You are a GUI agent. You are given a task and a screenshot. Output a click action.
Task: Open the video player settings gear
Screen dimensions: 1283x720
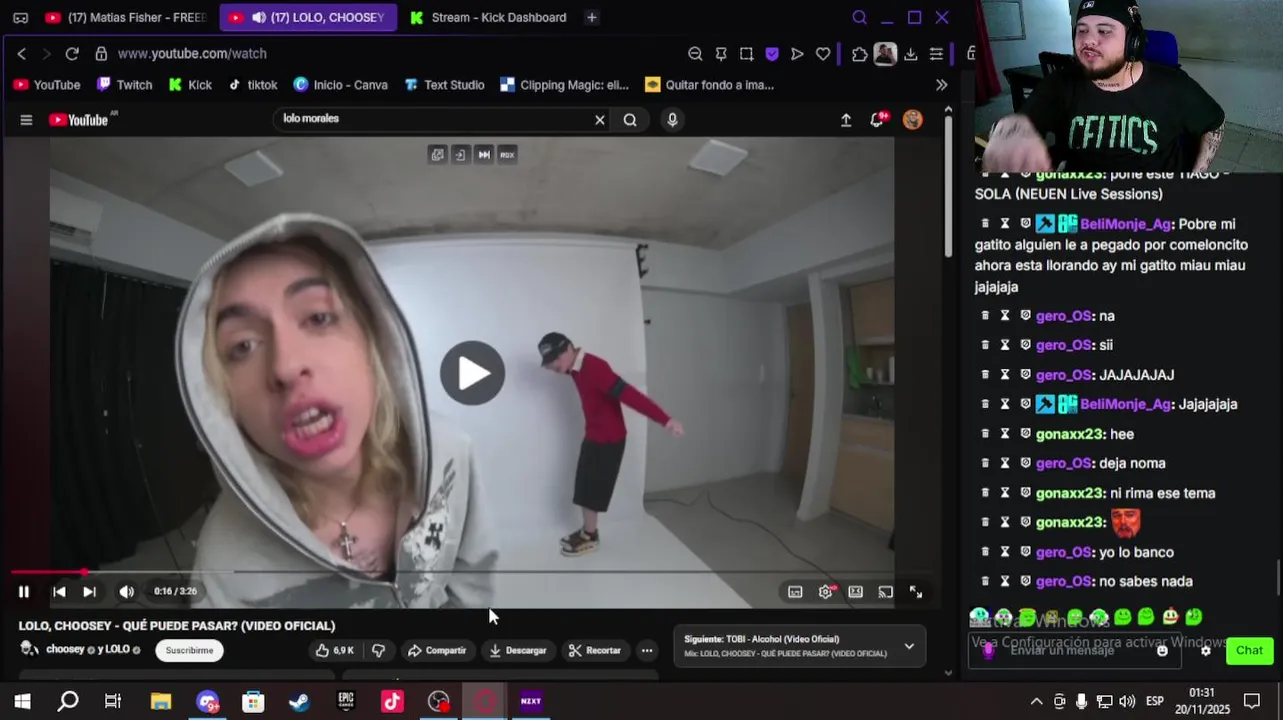pos(826,591)
